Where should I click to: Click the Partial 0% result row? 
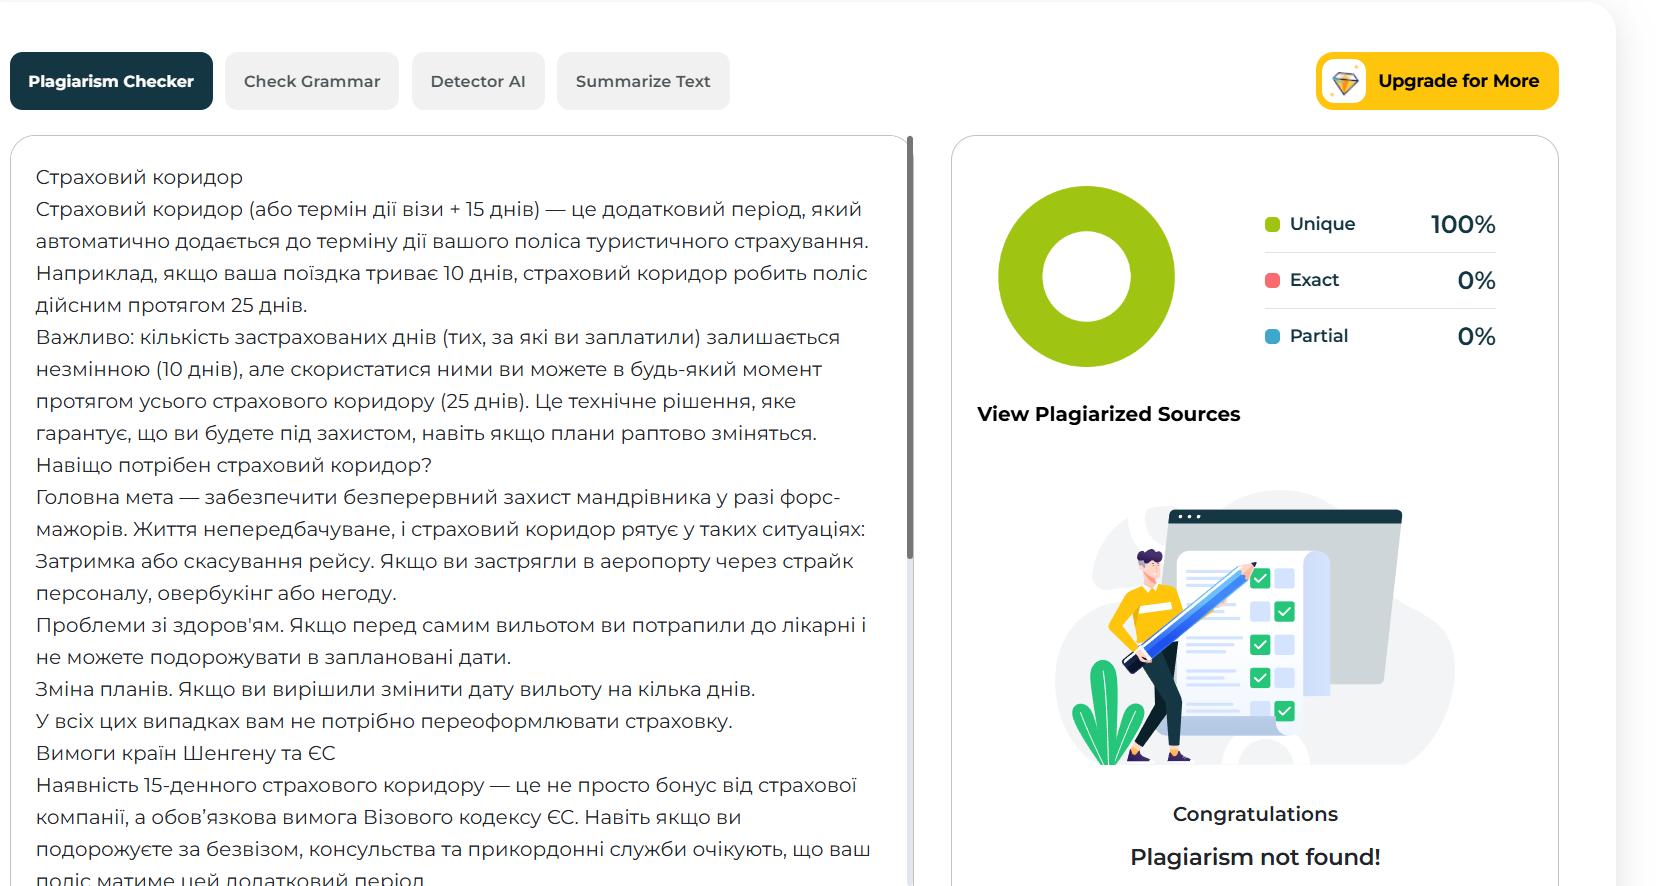(x=1380, y=336)
